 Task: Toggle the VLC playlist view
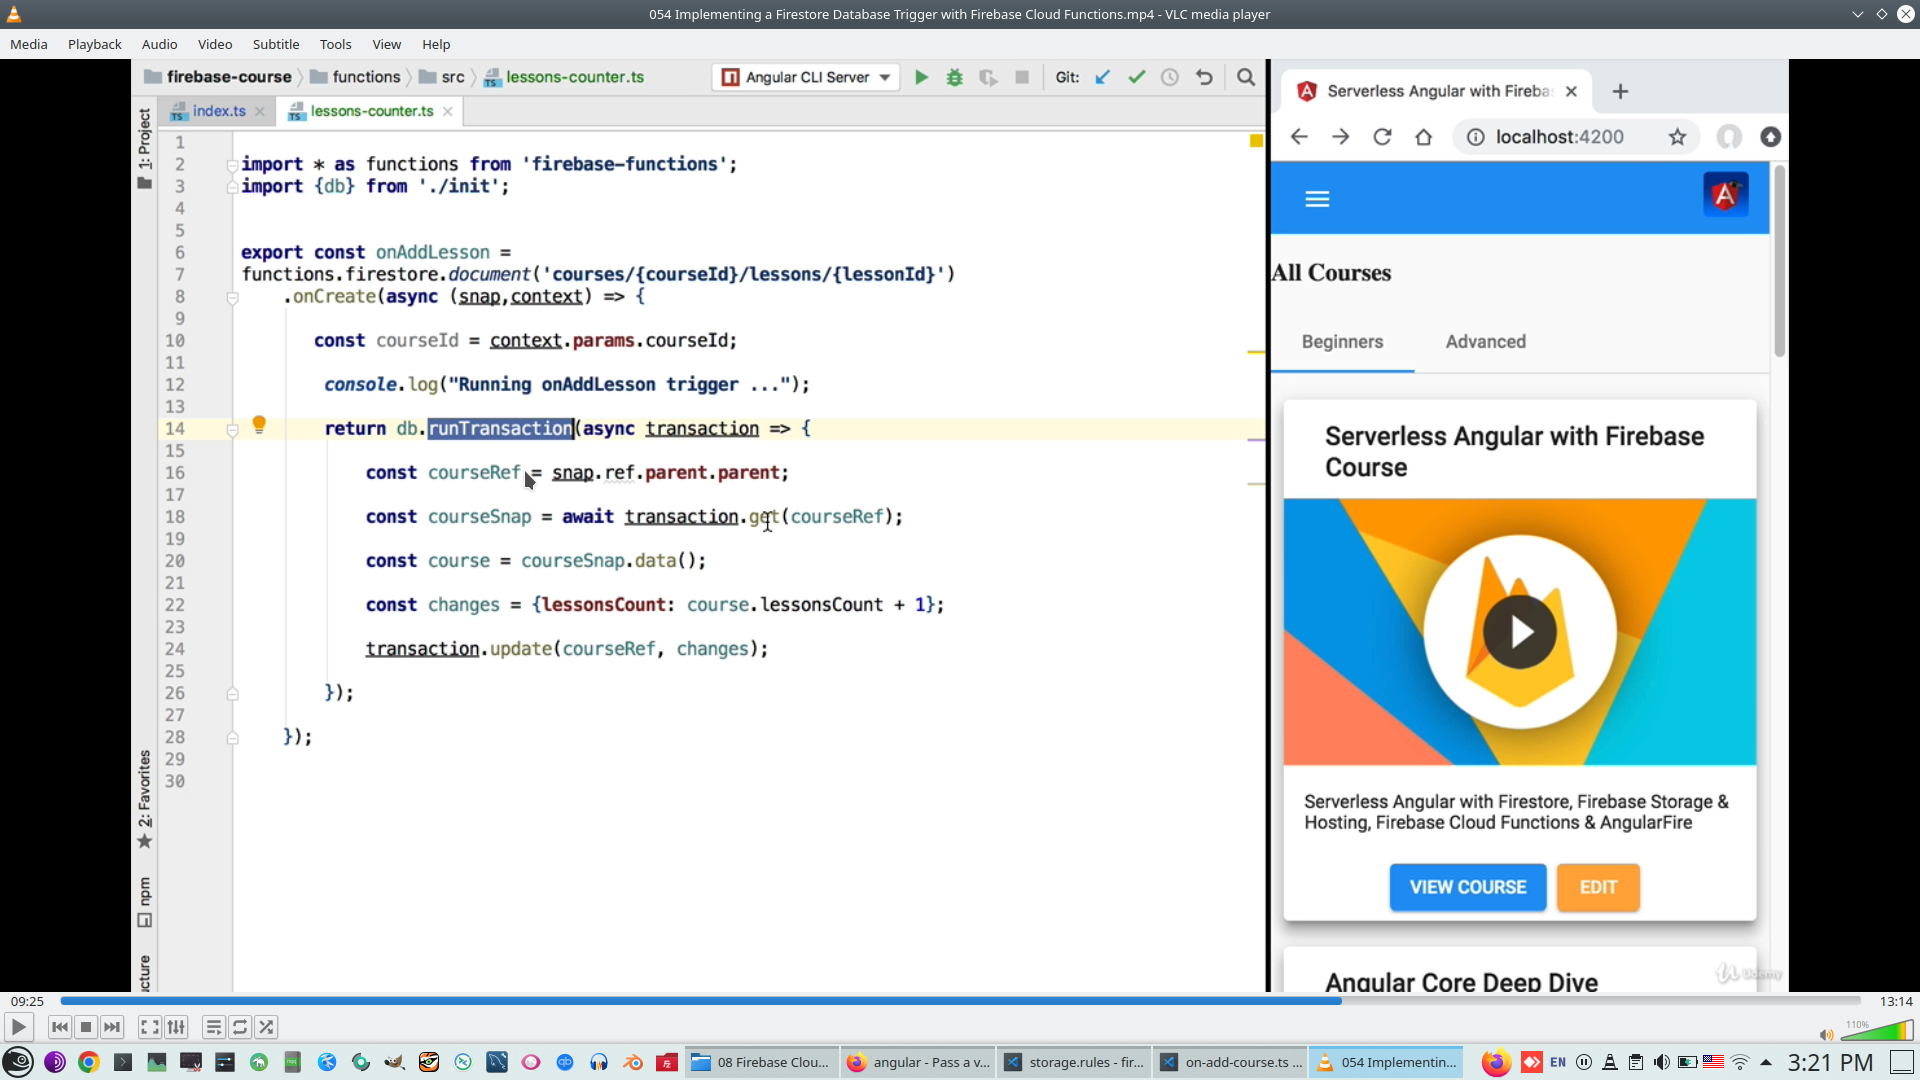213,1027
